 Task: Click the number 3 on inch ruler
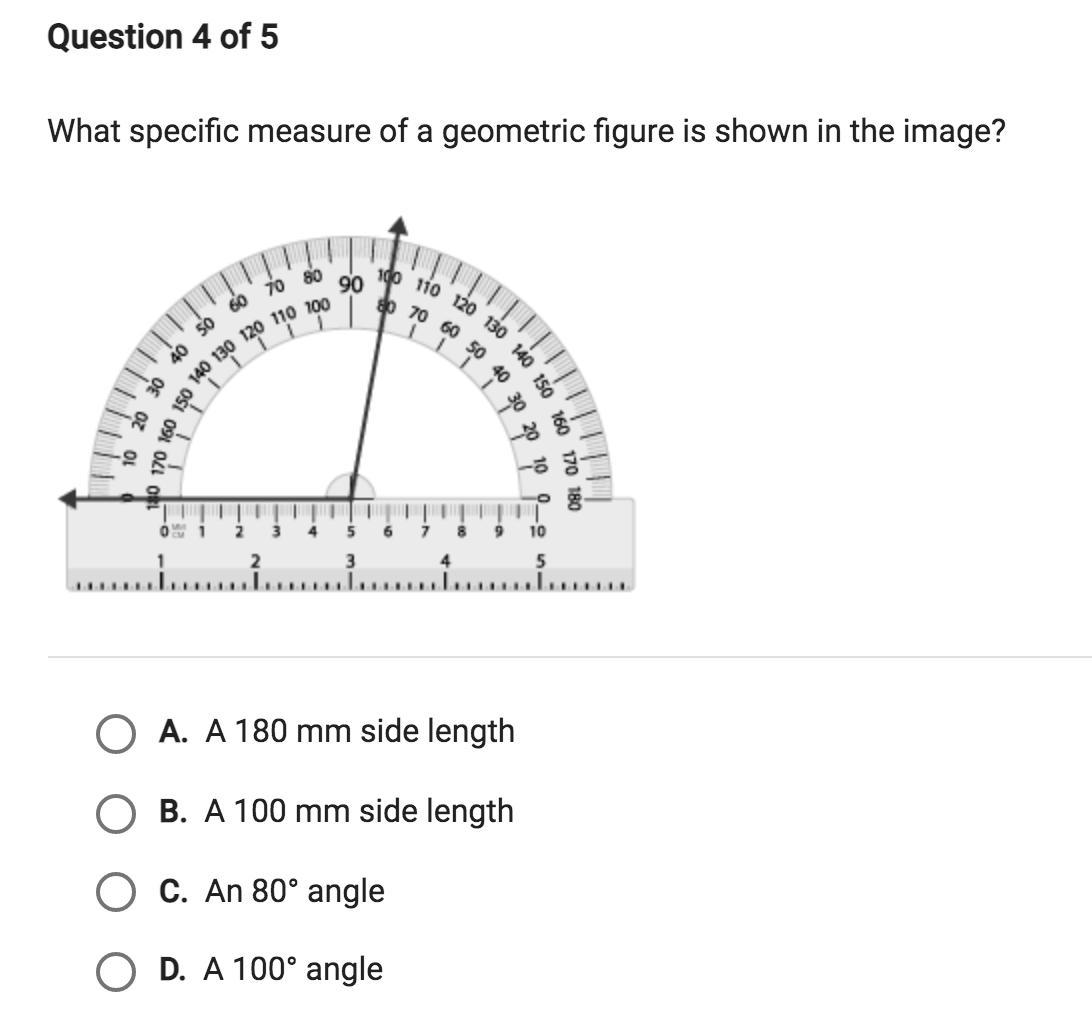coord(351,560)
